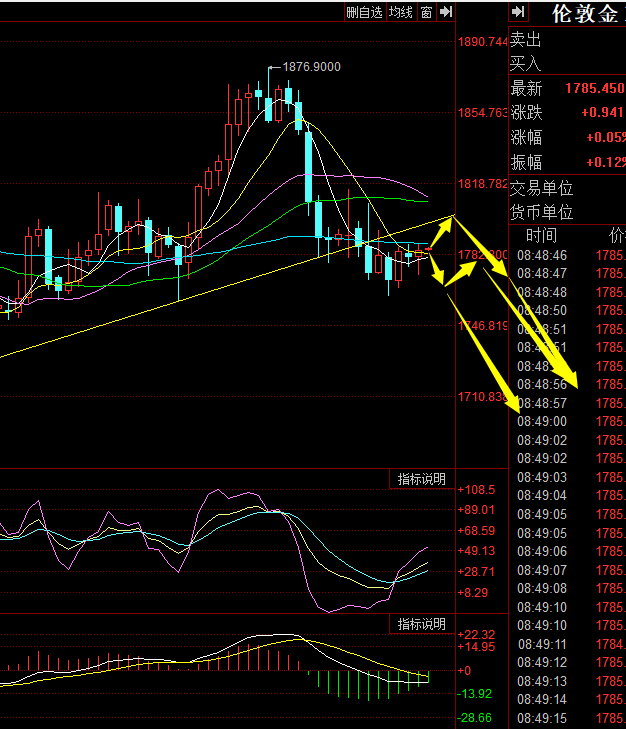Click the 买入 label in quote panel

pyautogui.click(x=526, y=63)
